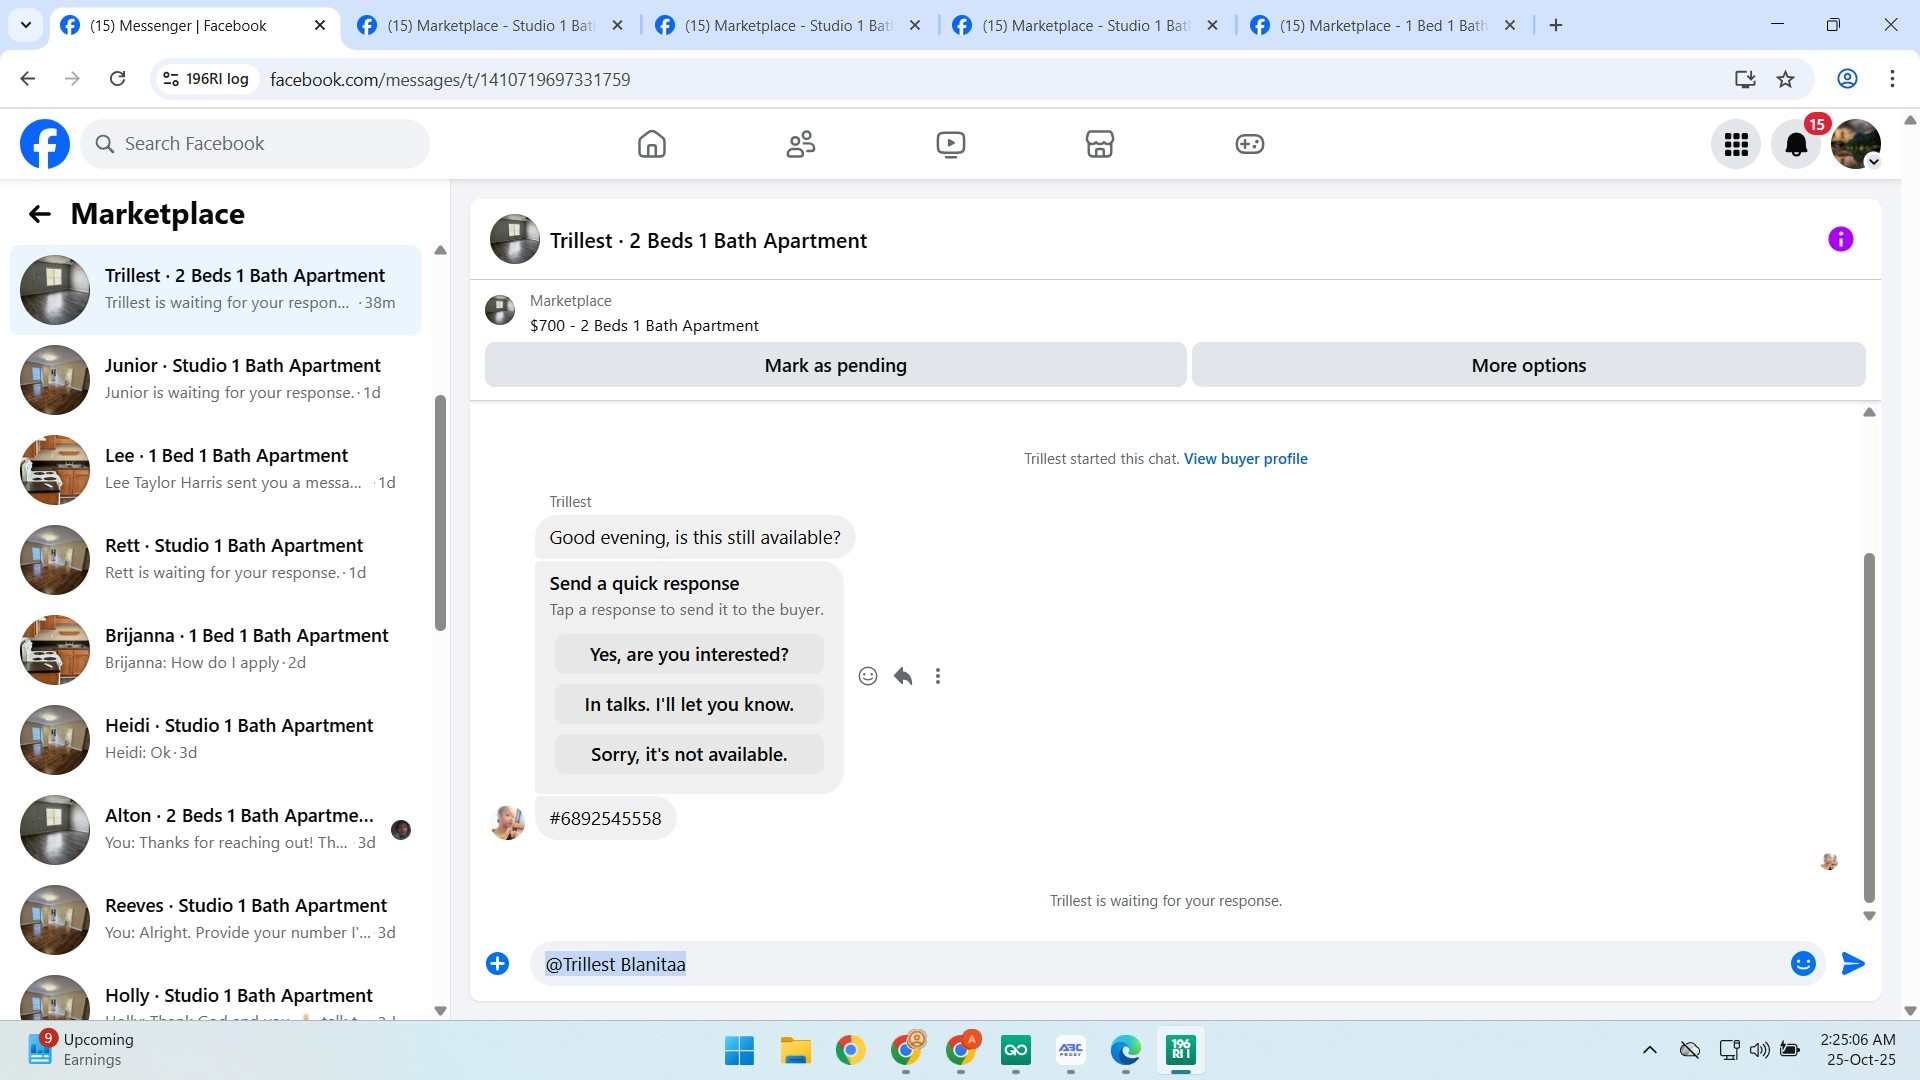Open emoji picker in message composer
The height and width of the screenshot is (1080, 1920).
pyautogui.click(x=1803, y=964)
